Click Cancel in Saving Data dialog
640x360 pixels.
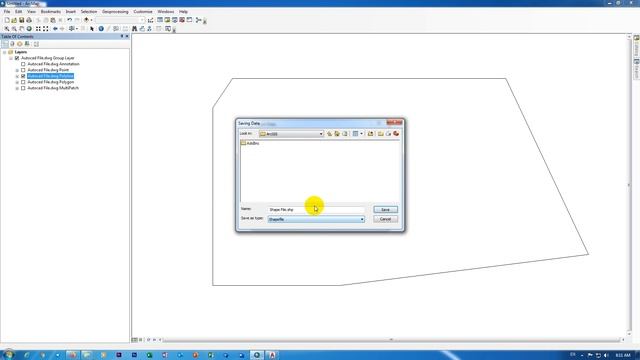(x=385, y=219)
